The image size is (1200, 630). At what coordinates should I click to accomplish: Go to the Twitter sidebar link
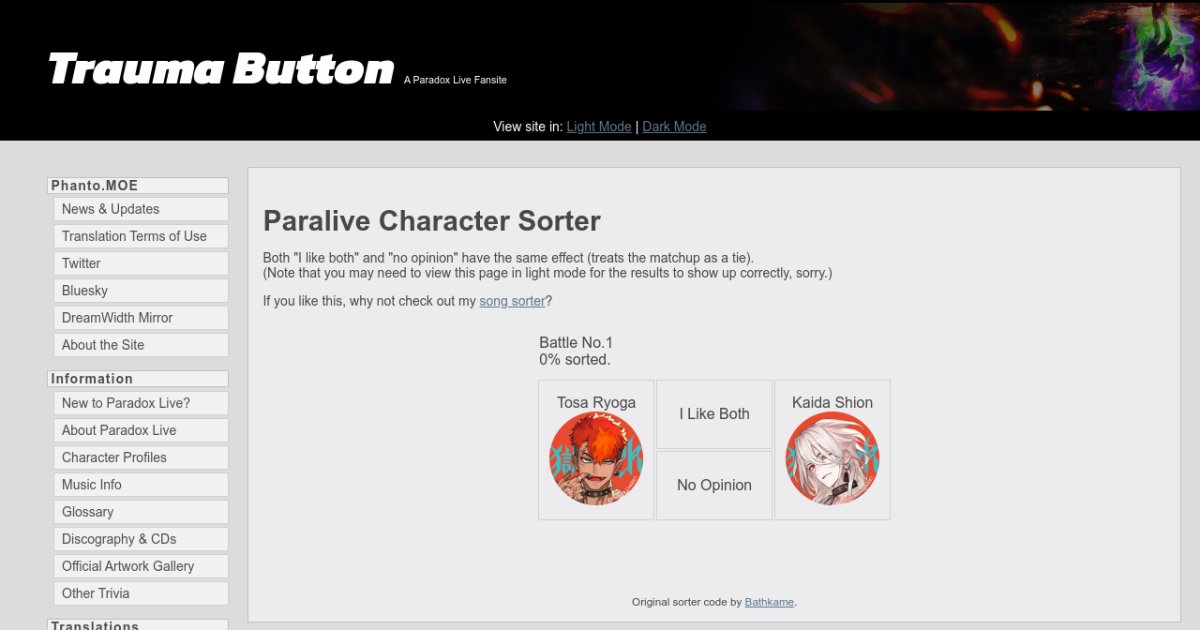[81, 263]
